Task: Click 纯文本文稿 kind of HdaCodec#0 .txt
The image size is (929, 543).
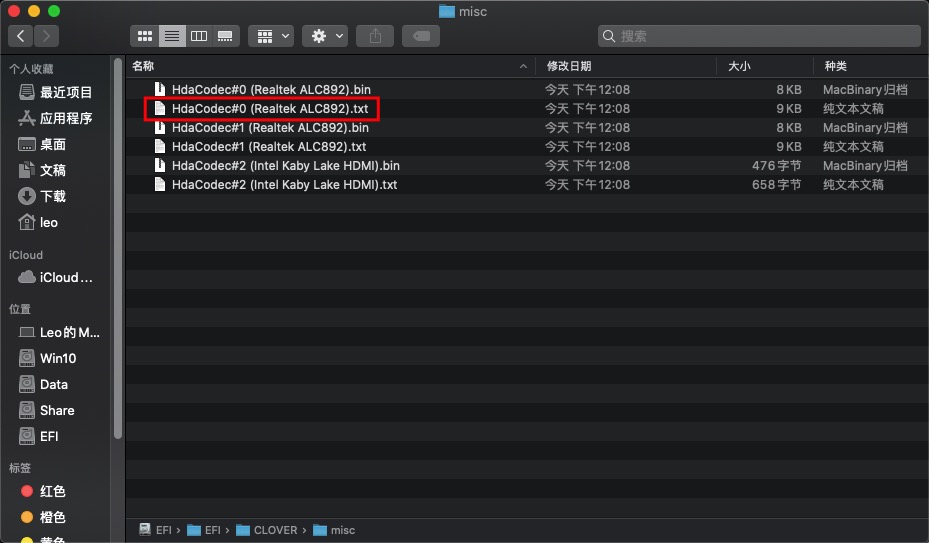Action: 853,109
